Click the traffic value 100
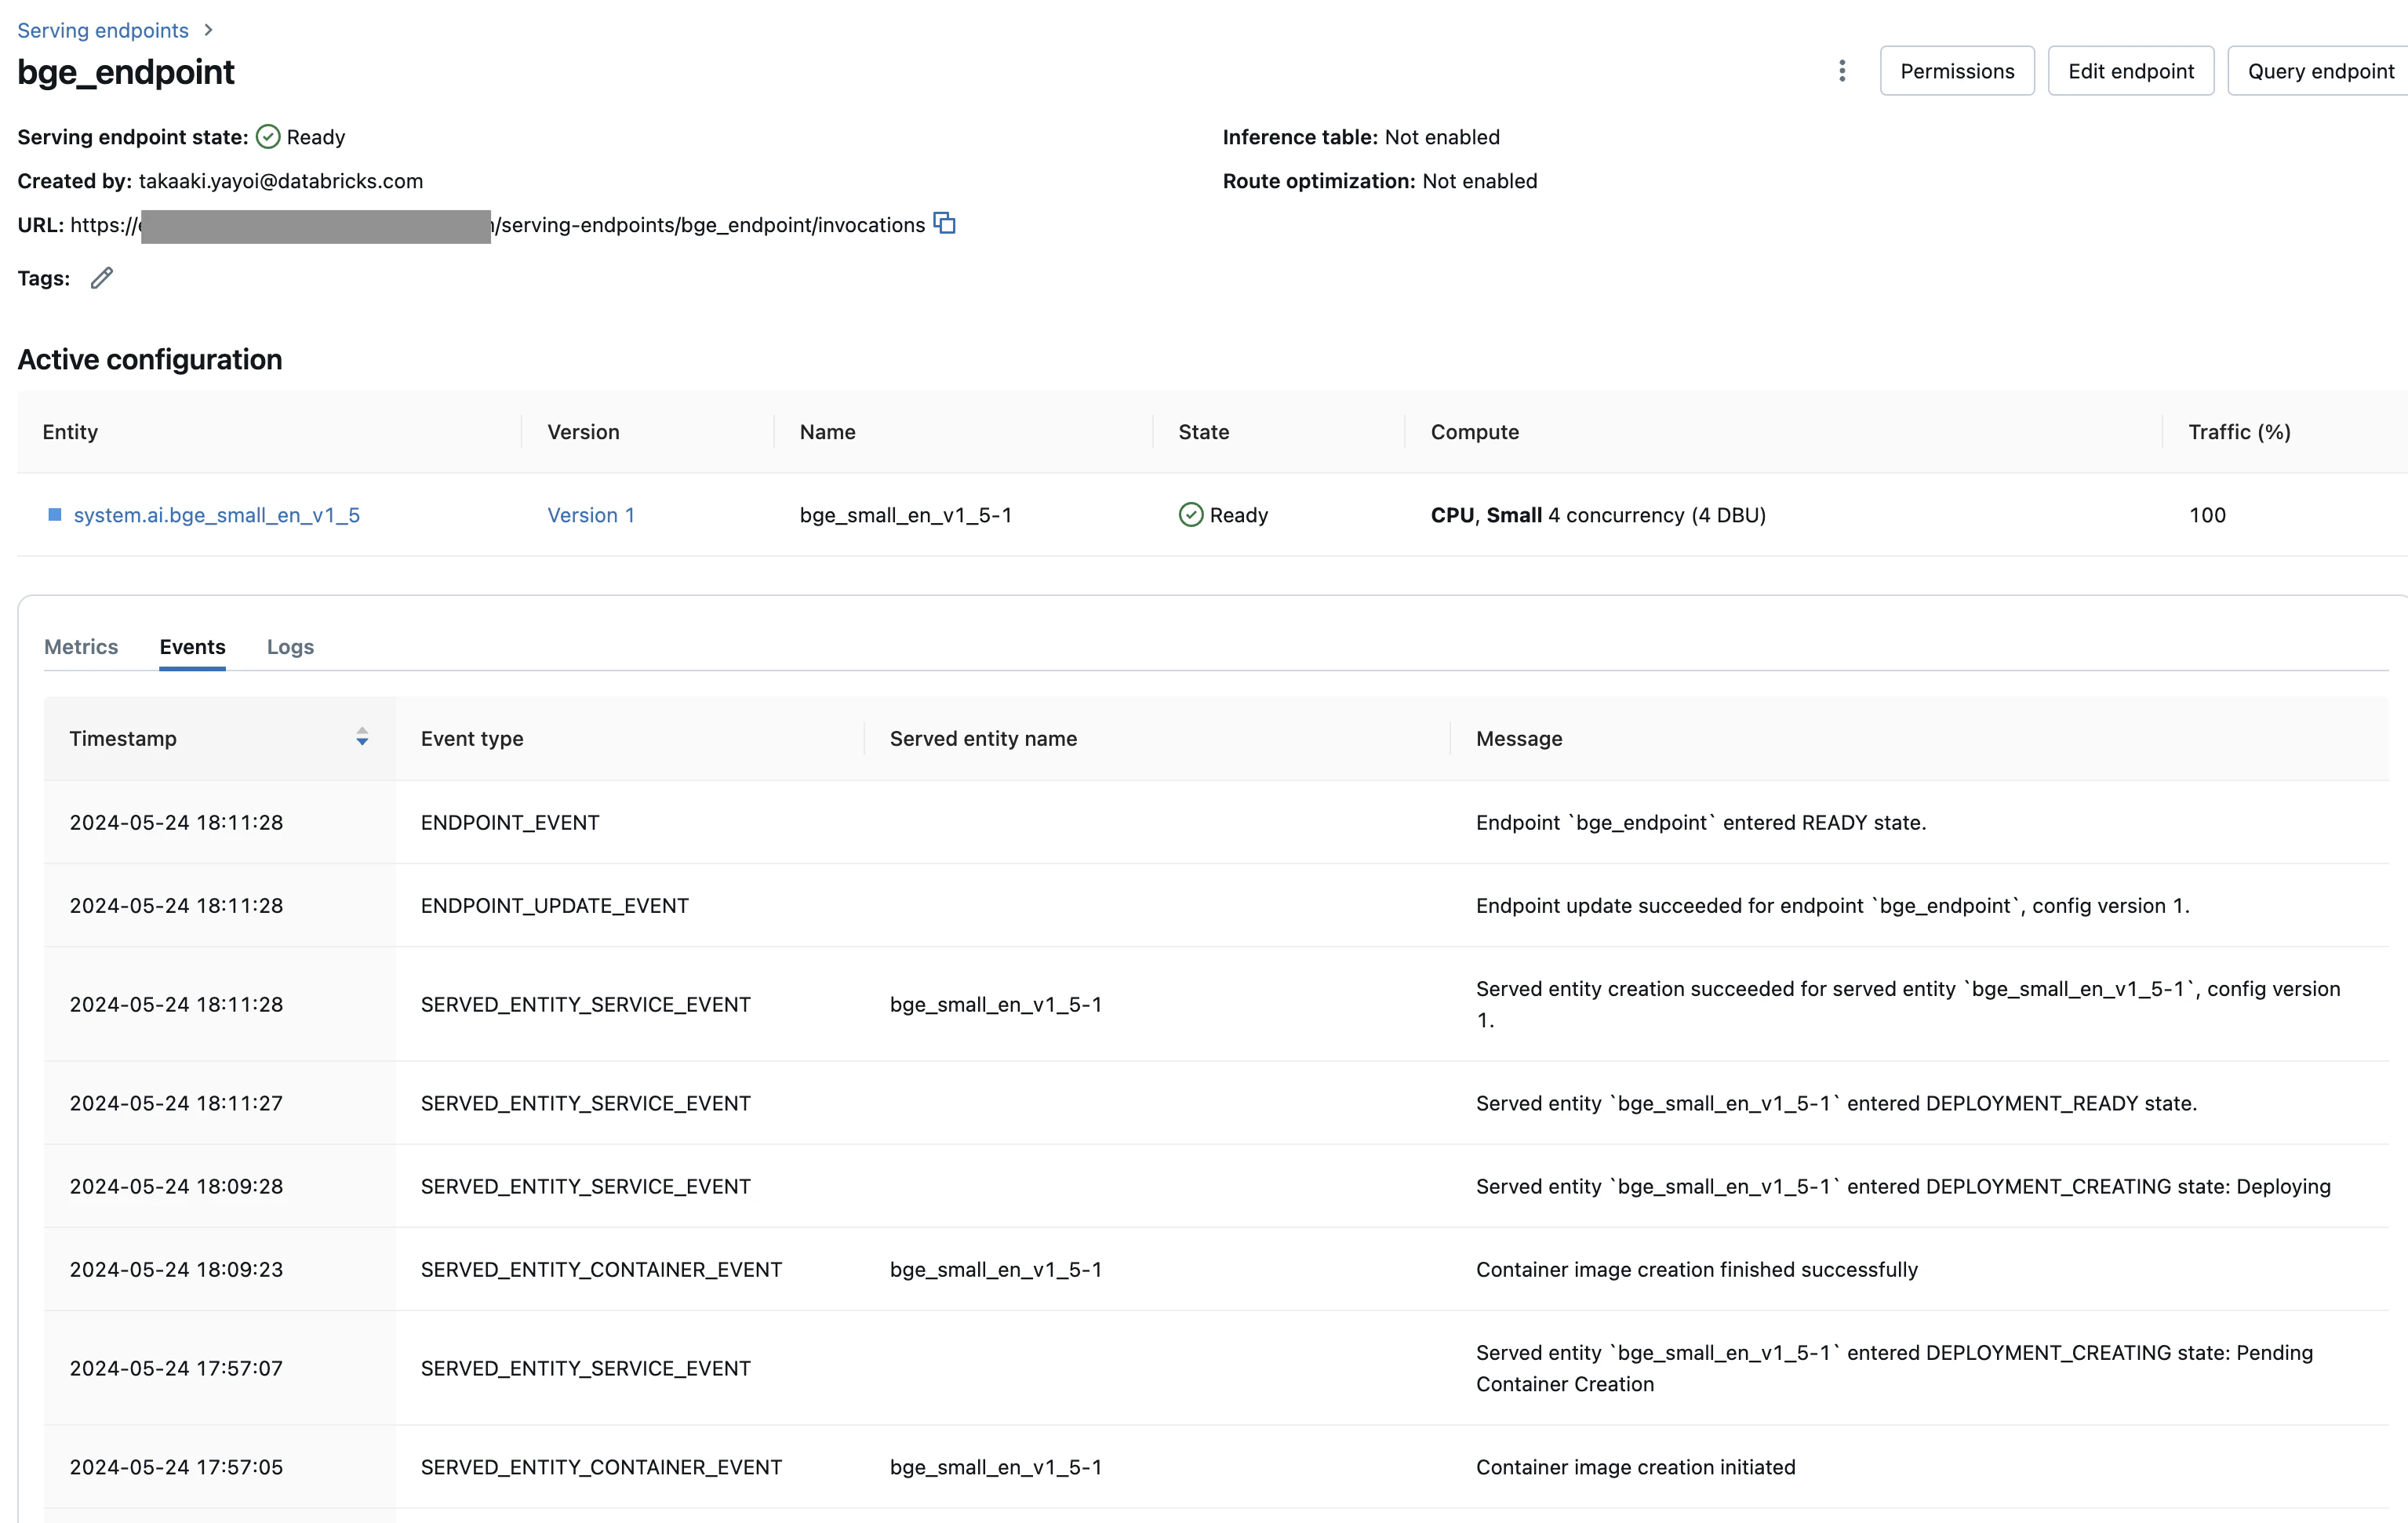 pyautogui.click(x=2207, y=515)
